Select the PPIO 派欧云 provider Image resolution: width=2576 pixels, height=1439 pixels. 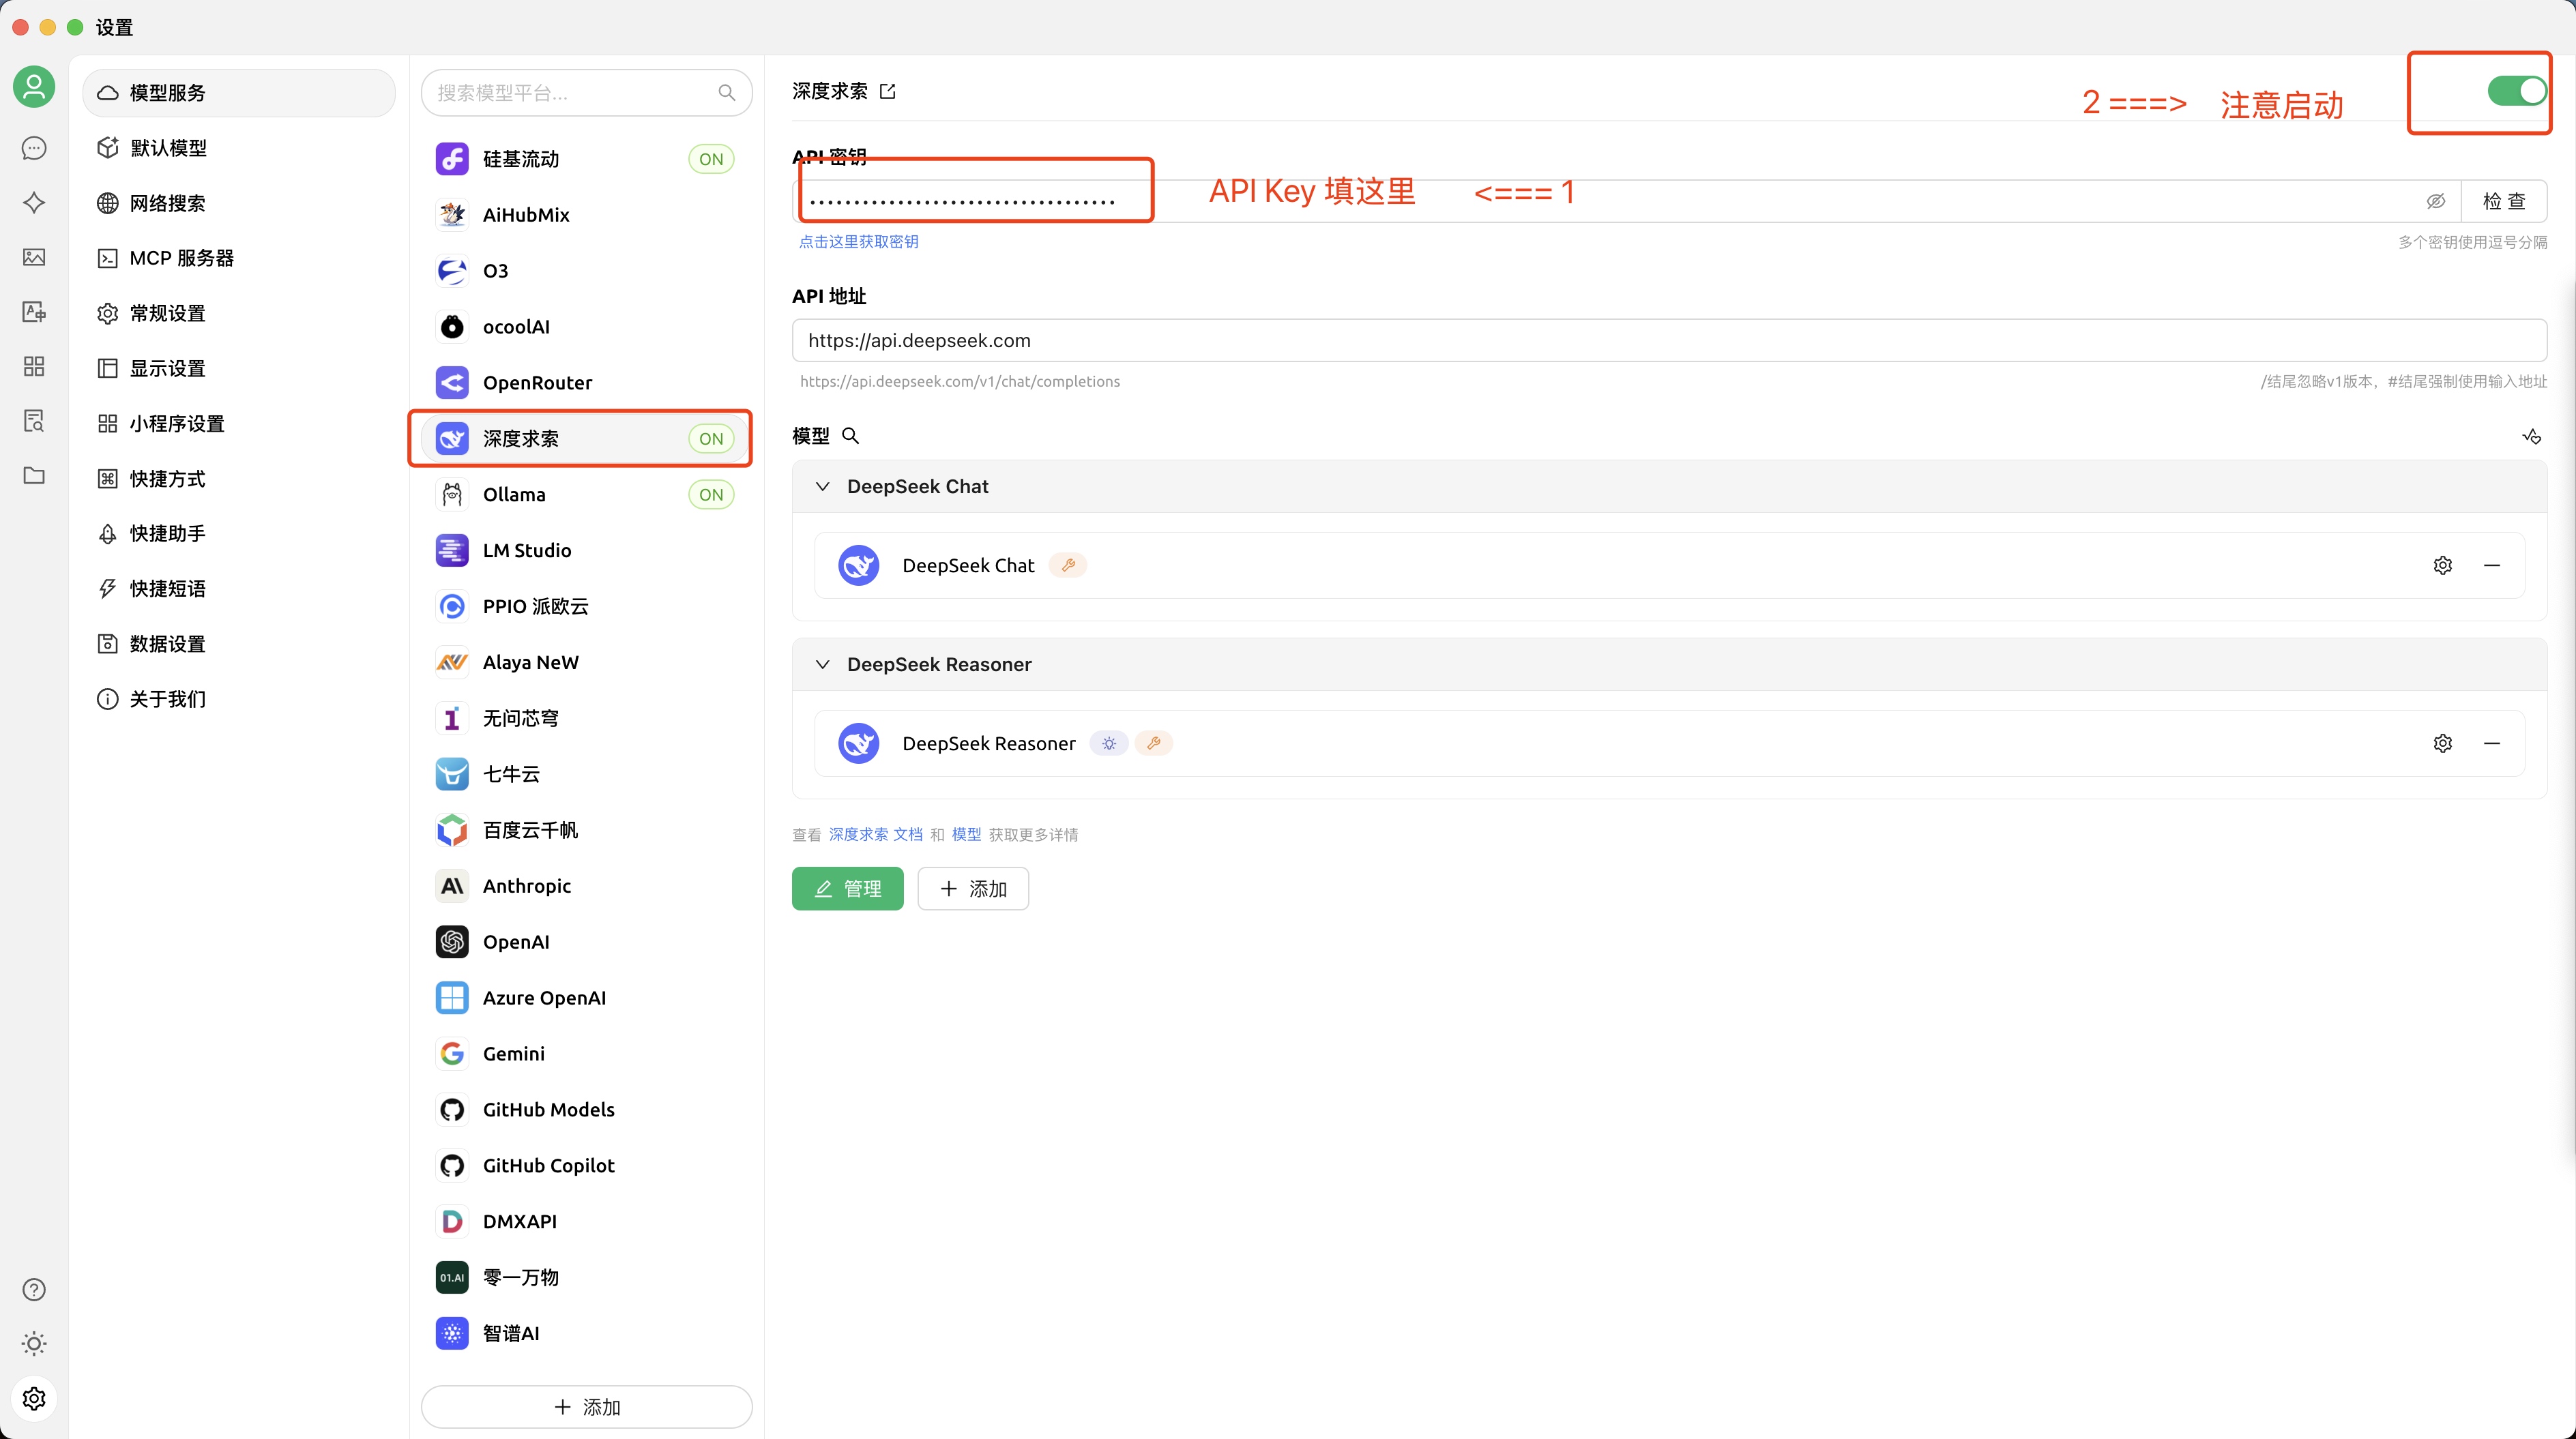coord(586,607)
